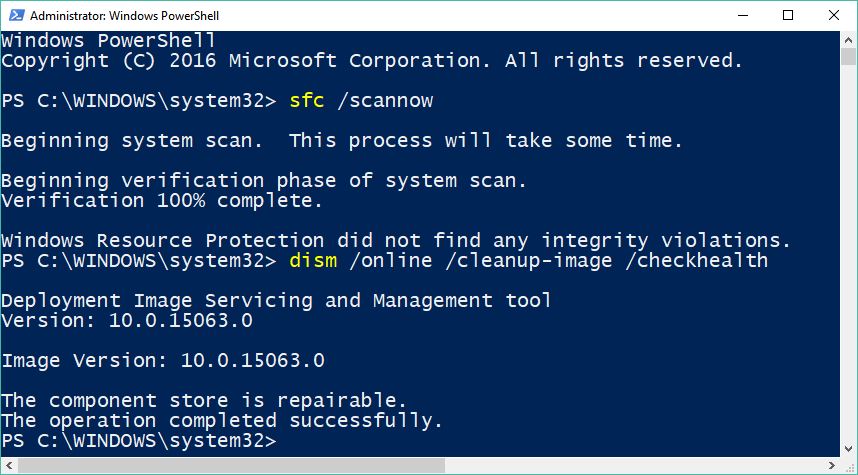Close the Administrator PowerShell window
This screenshot has height=475, width=858.
[834, 16]
